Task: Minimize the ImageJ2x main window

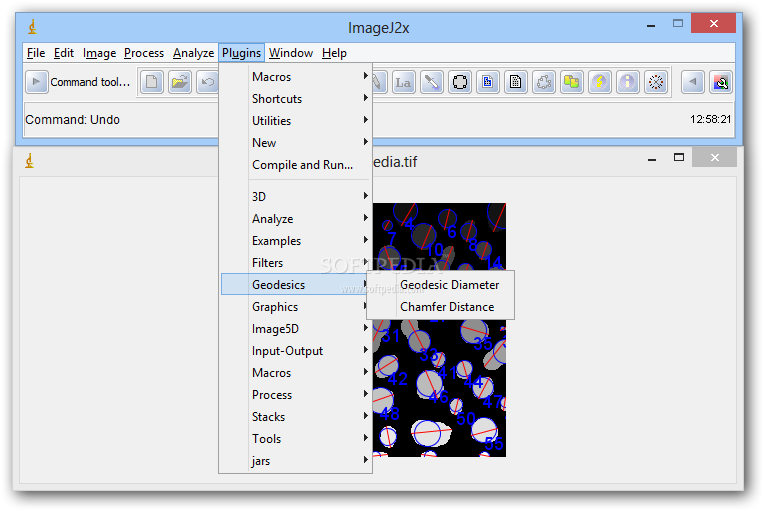Action: [651, 24]
